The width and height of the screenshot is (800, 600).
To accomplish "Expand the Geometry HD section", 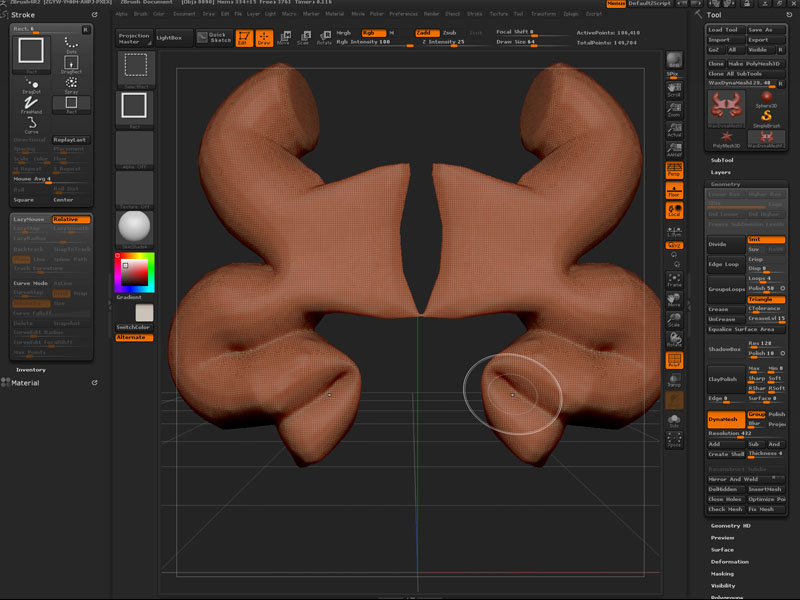I will 730,526.
